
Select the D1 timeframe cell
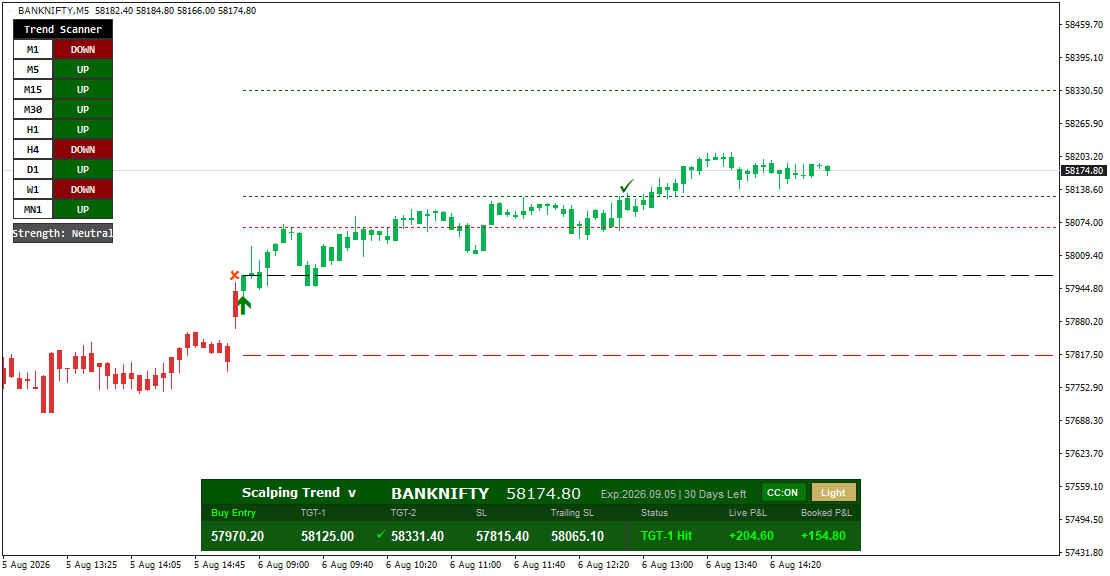pos(33,170)
